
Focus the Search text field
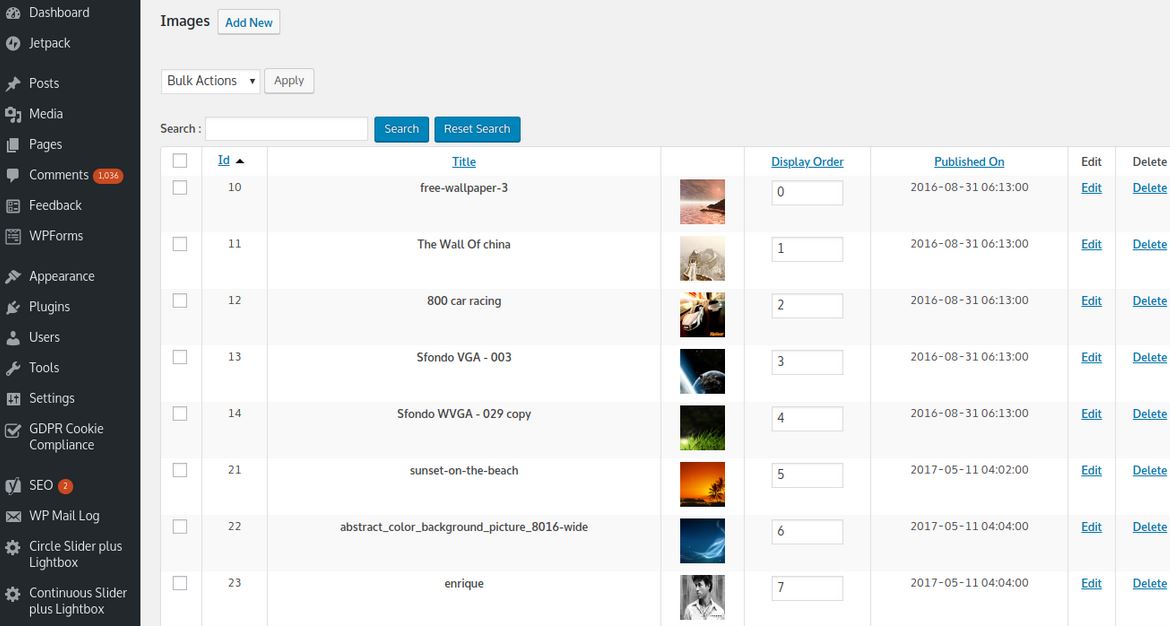pos(287,129)
